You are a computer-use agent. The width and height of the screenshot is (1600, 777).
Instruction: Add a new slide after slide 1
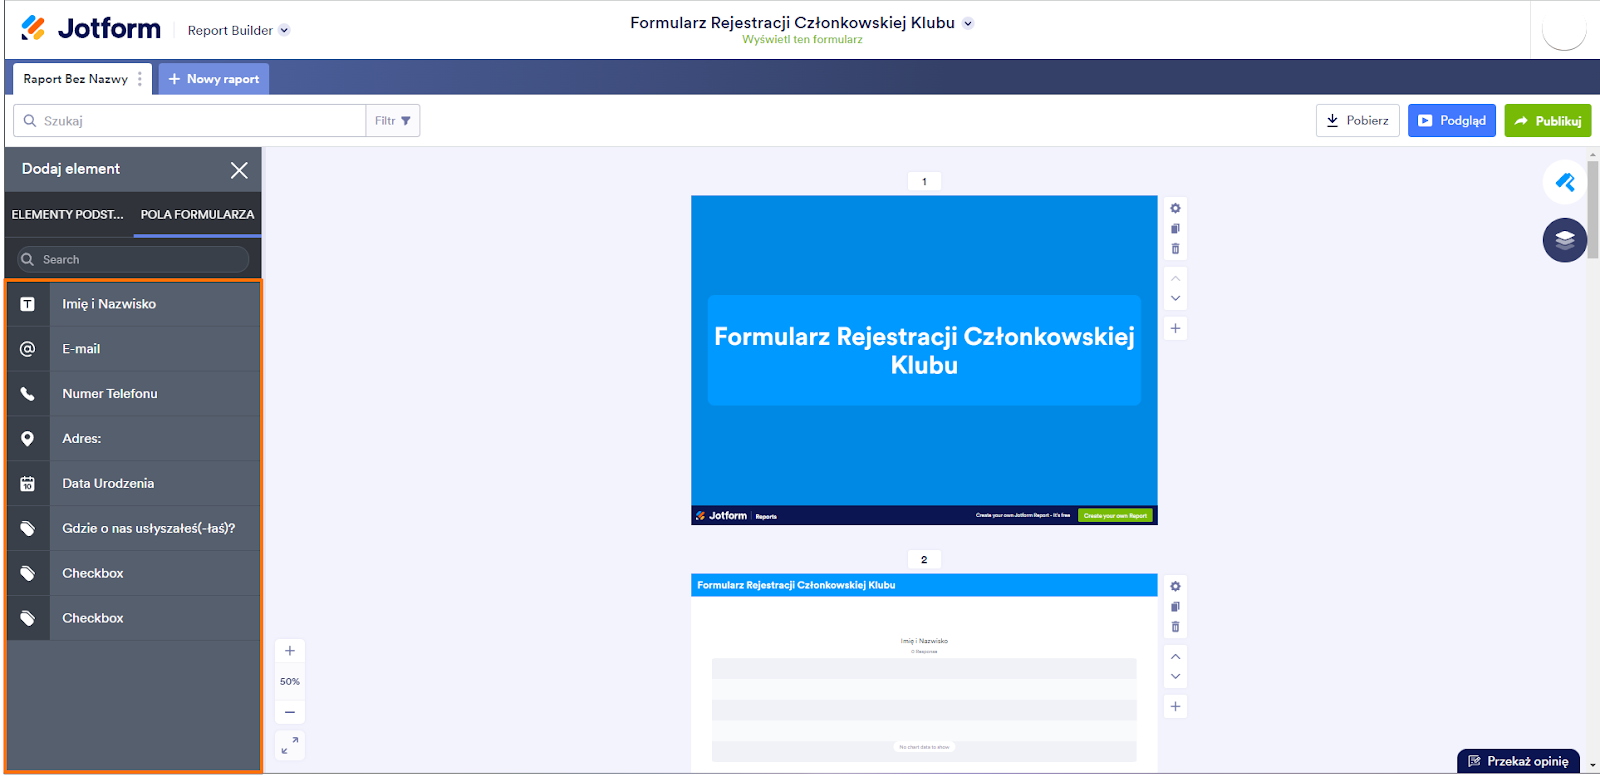click(1175, 329)
